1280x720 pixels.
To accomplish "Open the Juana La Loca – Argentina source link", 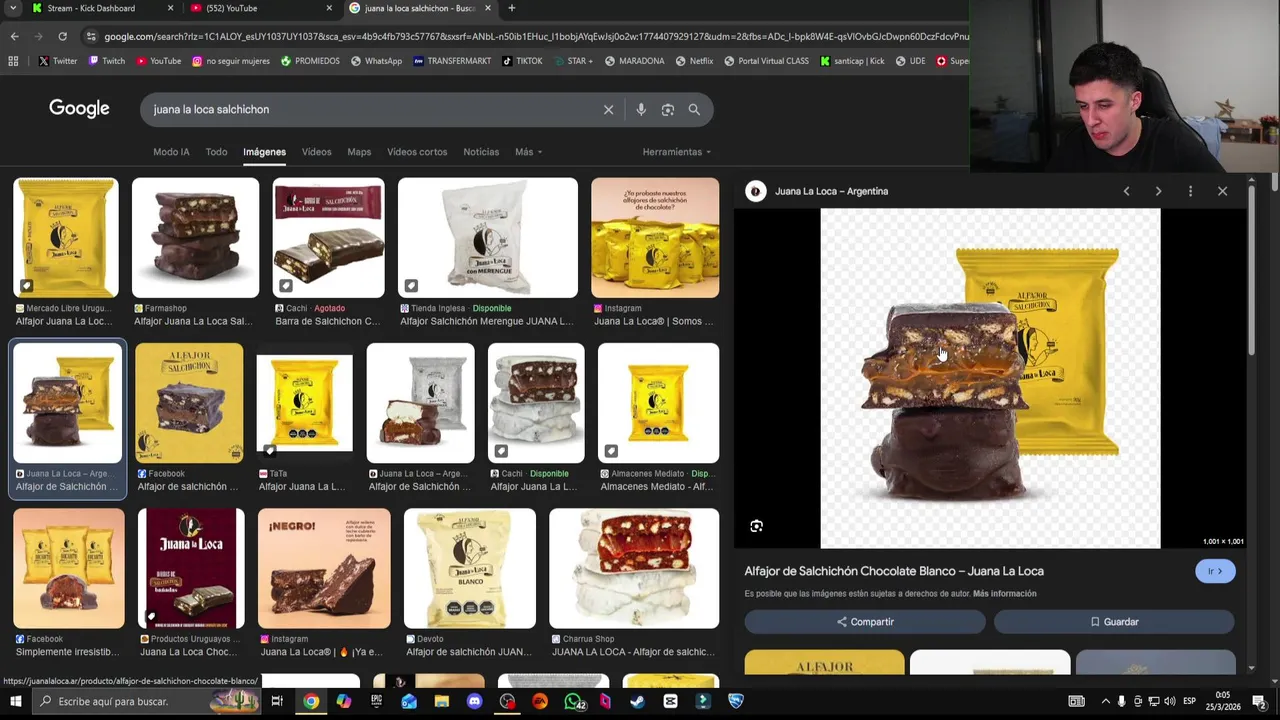I will pyautogui.click(x=831, y=191).
